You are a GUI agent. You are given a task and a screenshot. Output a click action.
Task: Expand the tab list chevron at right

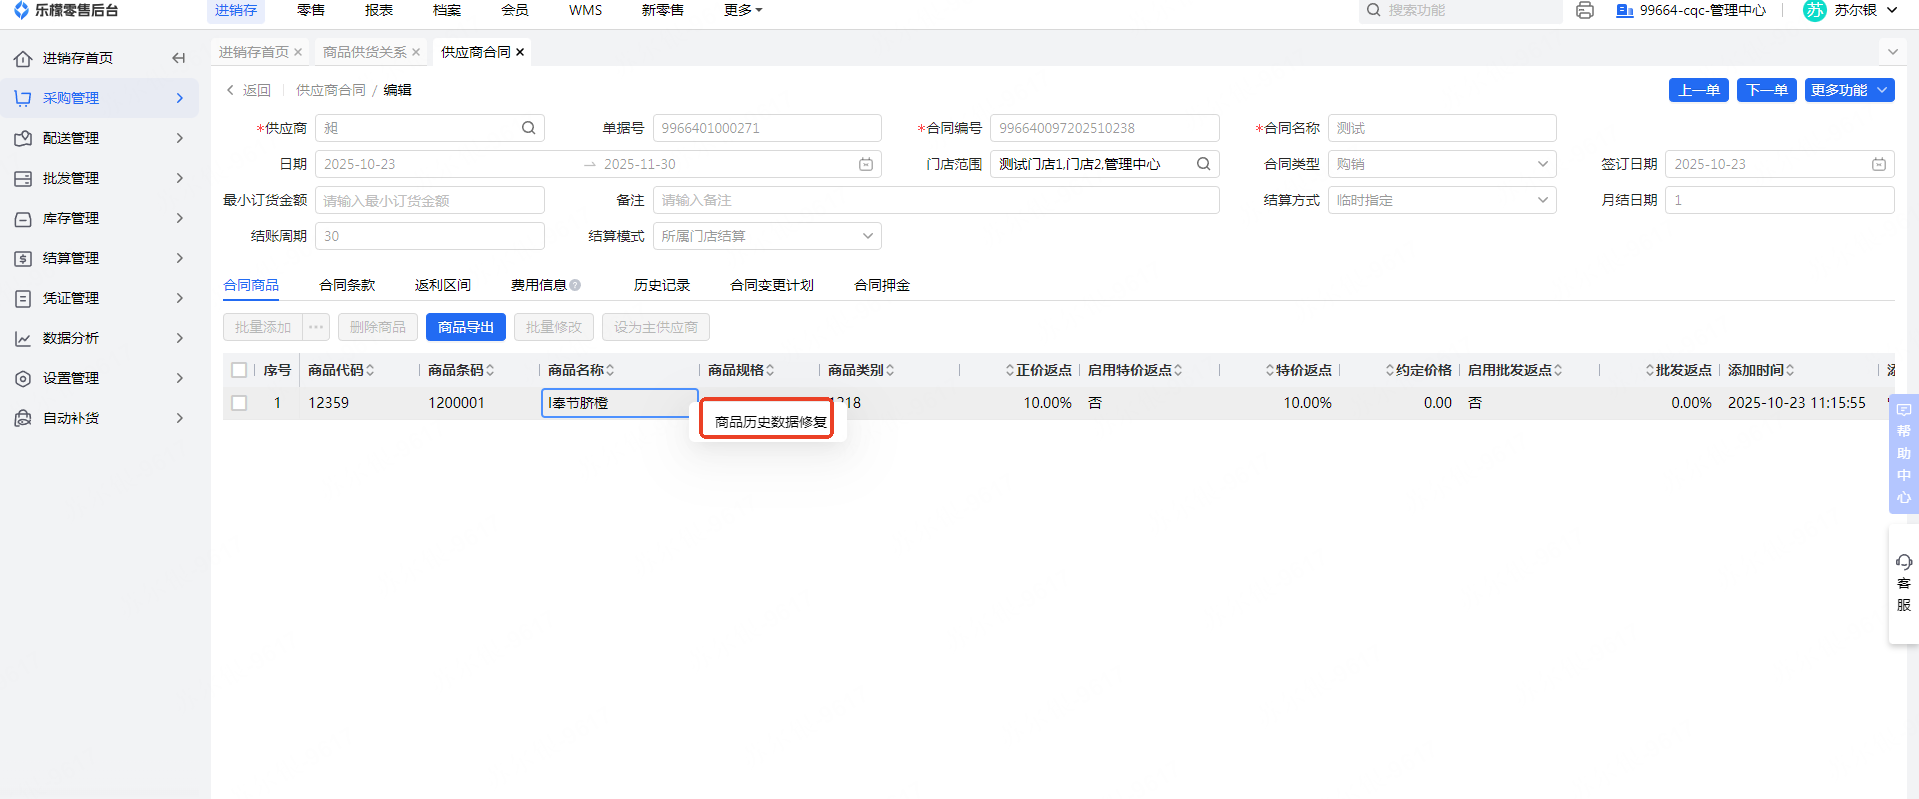[1892, 52]
